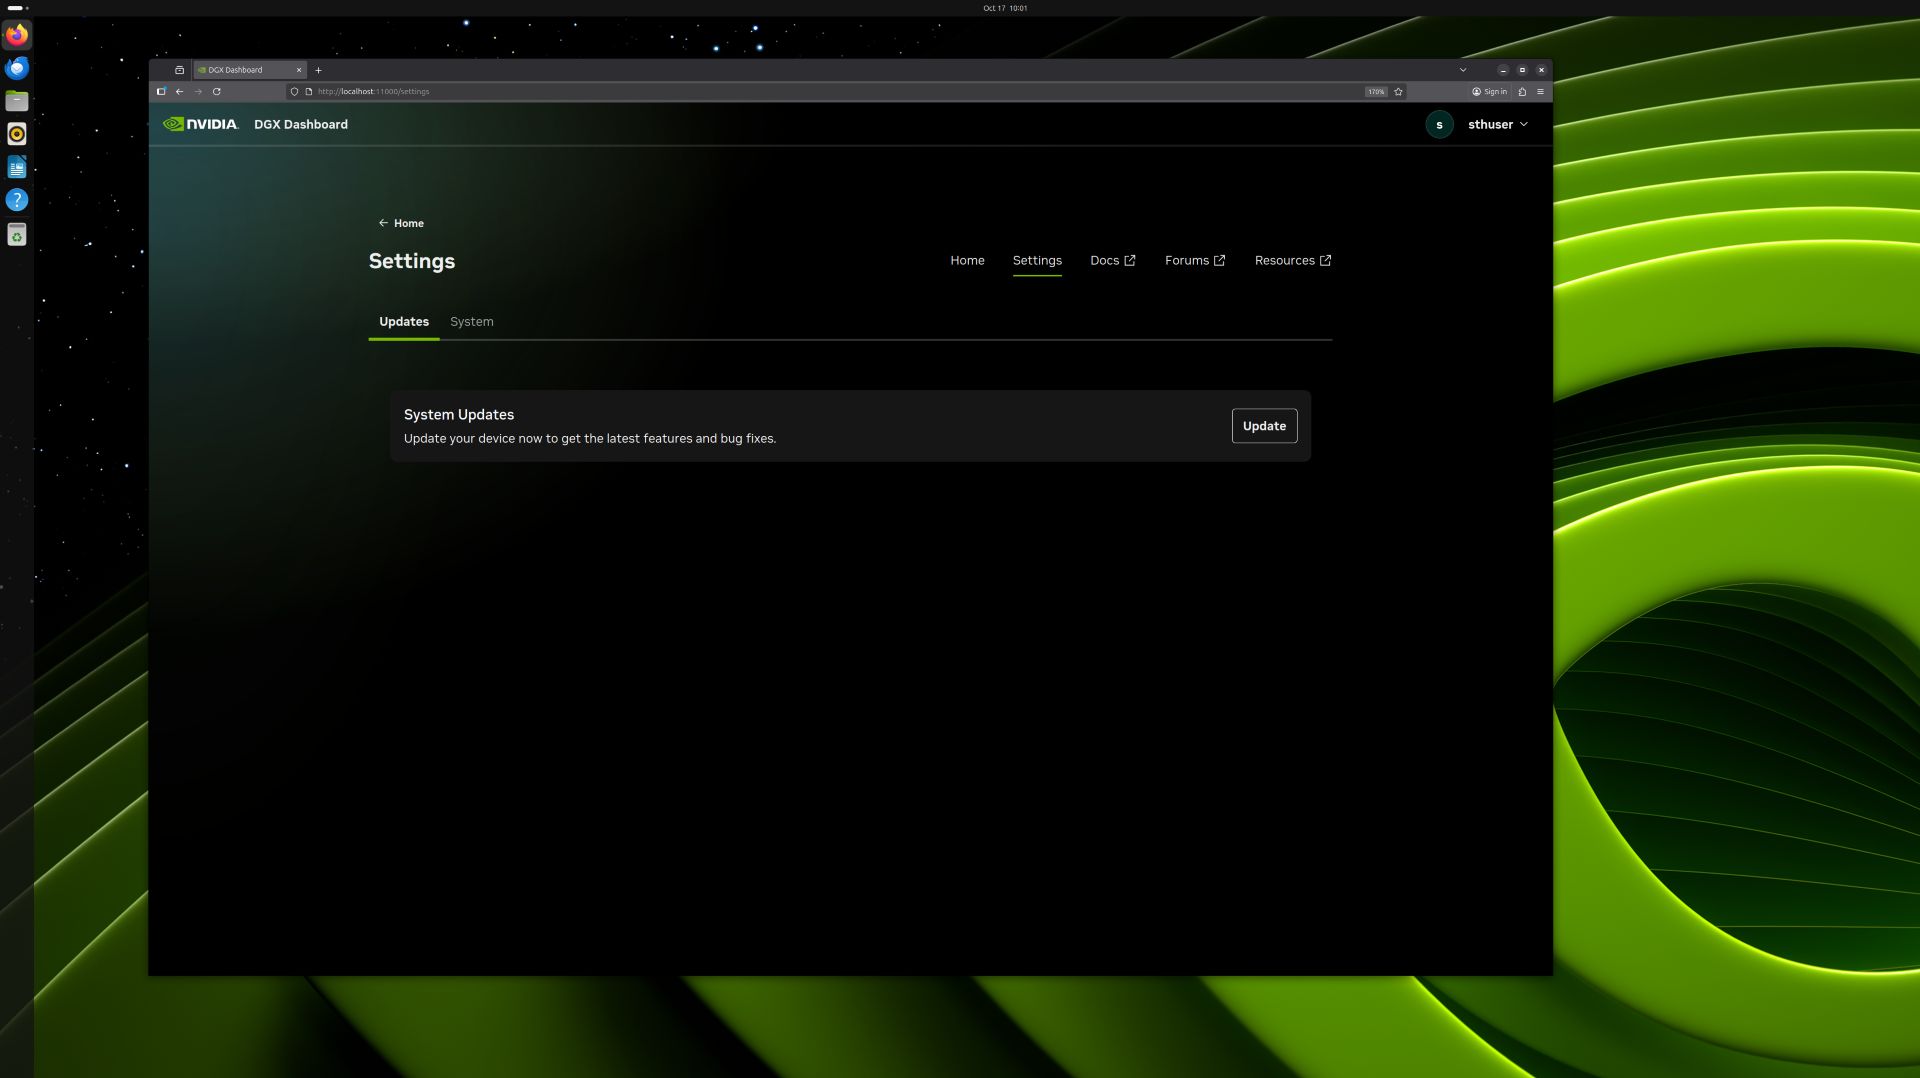Click the System Updates heading text

tap(459, 414)
